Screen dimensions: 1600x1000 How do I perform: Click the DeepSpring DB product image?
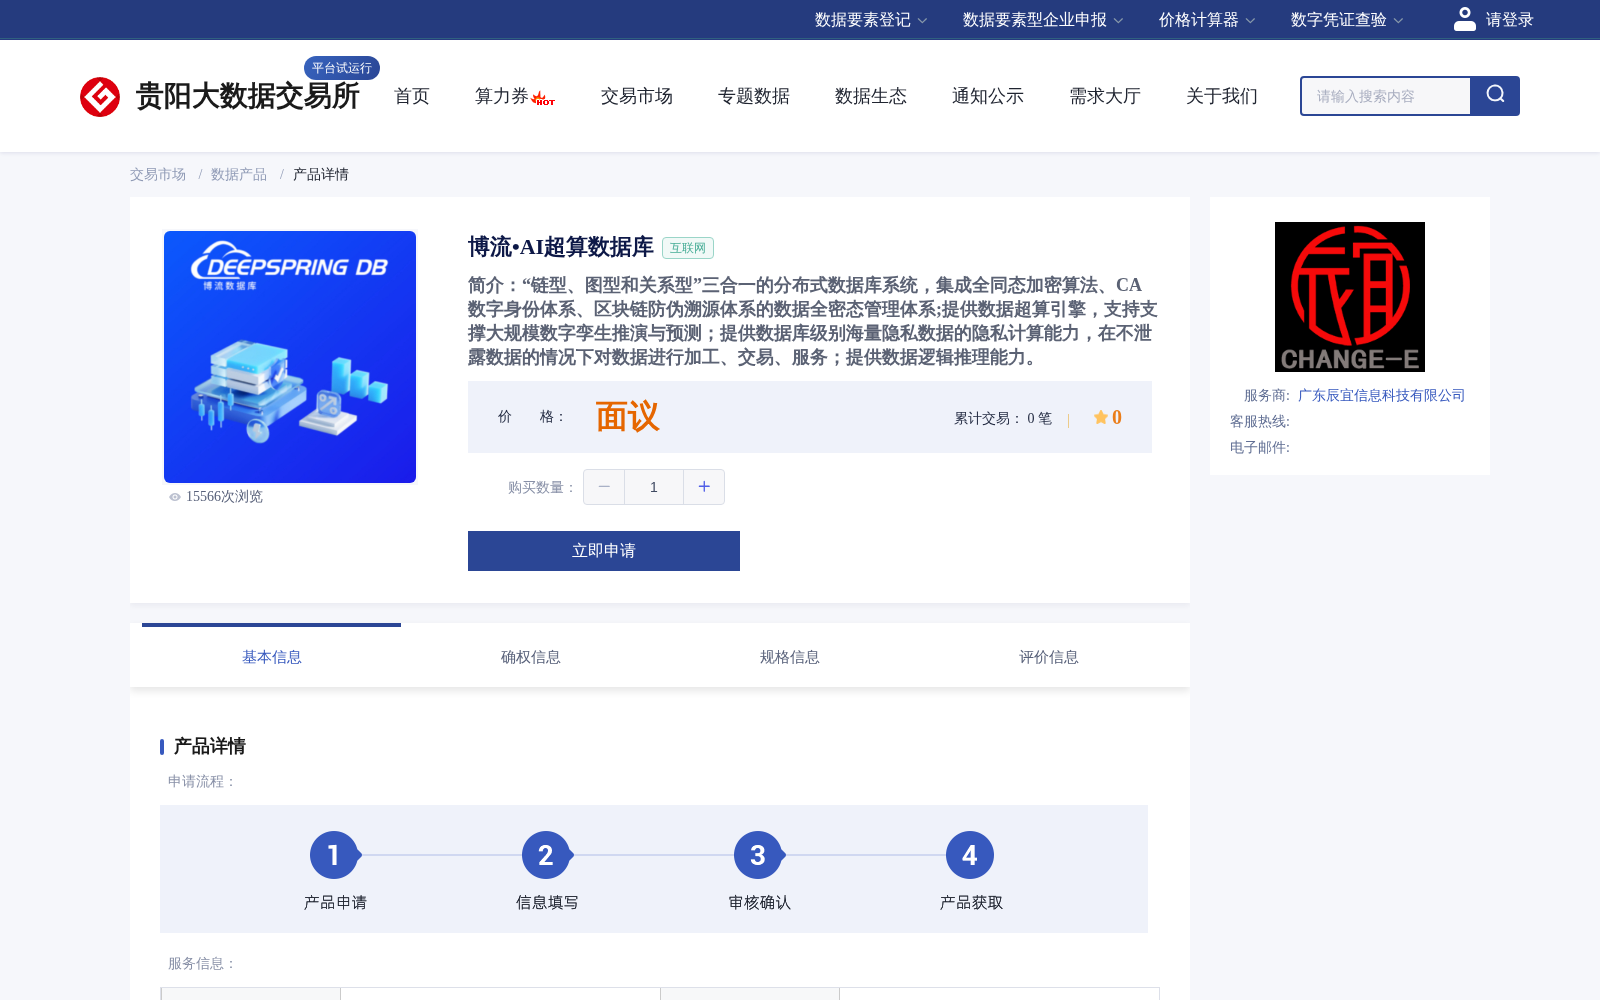pyautogui.click(x=290, y=357)
